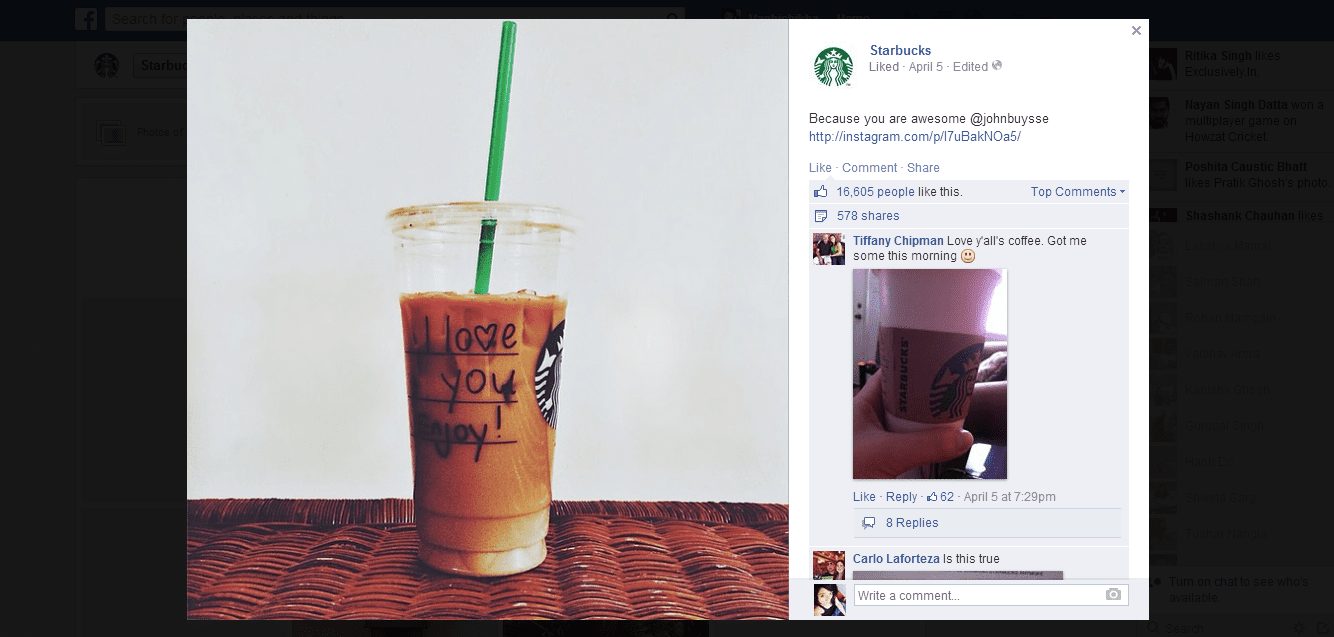Click the replies icon beside 8 Replies

tap(869, 523)
